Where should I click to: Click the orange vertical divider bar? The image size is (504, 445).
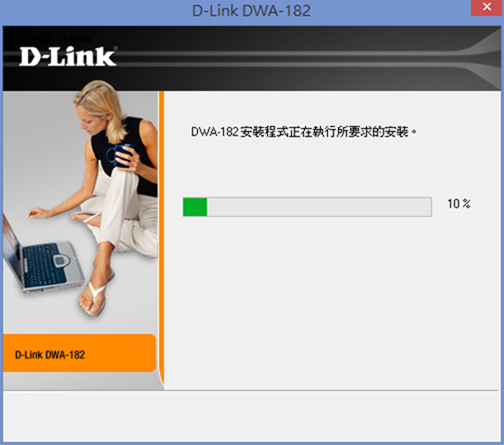coord(161,237)
